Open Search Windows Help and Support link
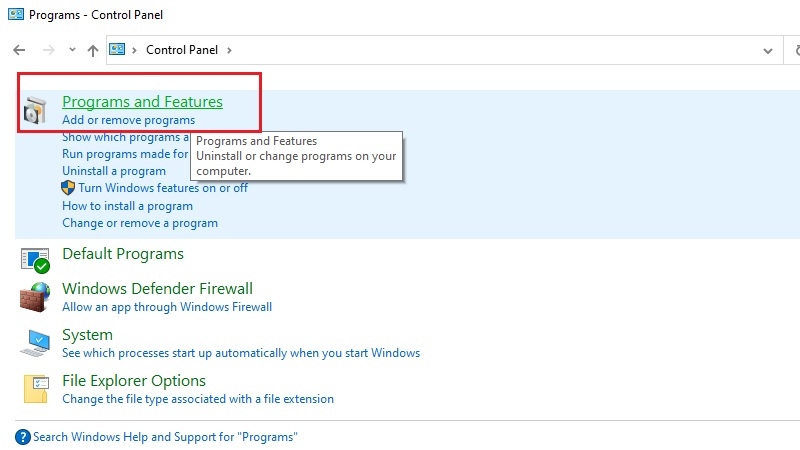Image resolution: width=800 pixels, height=450 pixels. click(165, 437)
